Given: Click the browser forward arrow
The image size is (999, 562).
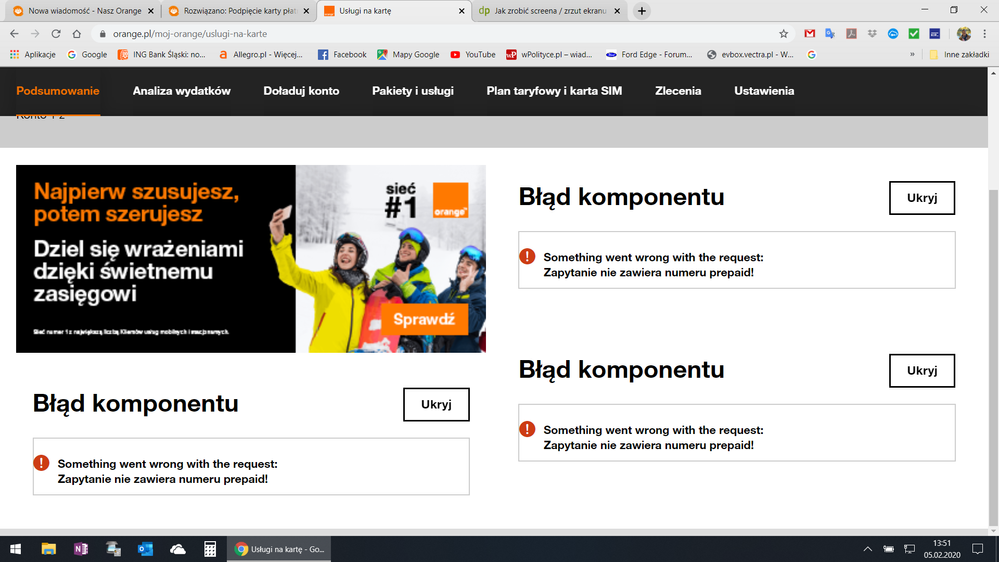Looking at the screenshot, I should tap(35, 34).
